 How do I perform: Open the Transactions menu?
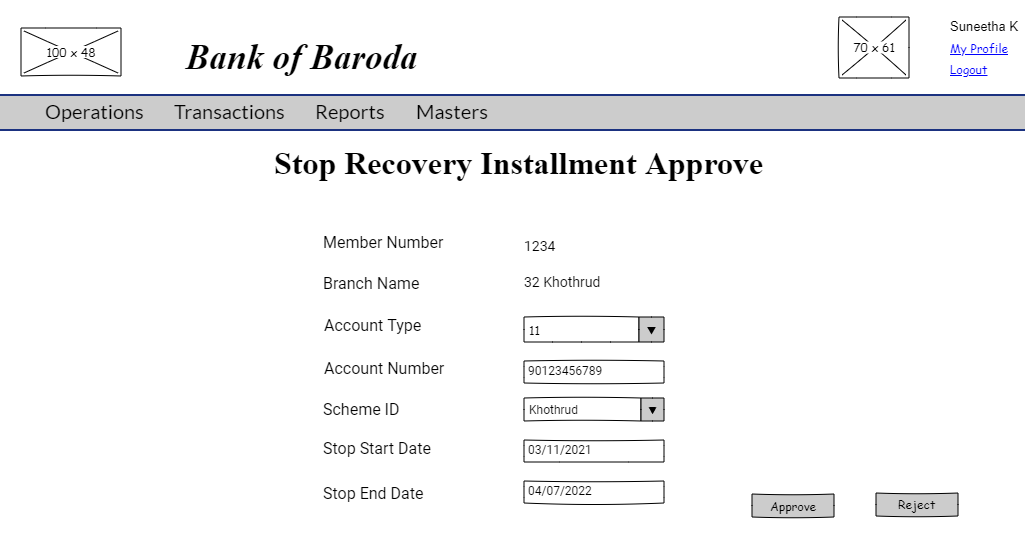229,112
